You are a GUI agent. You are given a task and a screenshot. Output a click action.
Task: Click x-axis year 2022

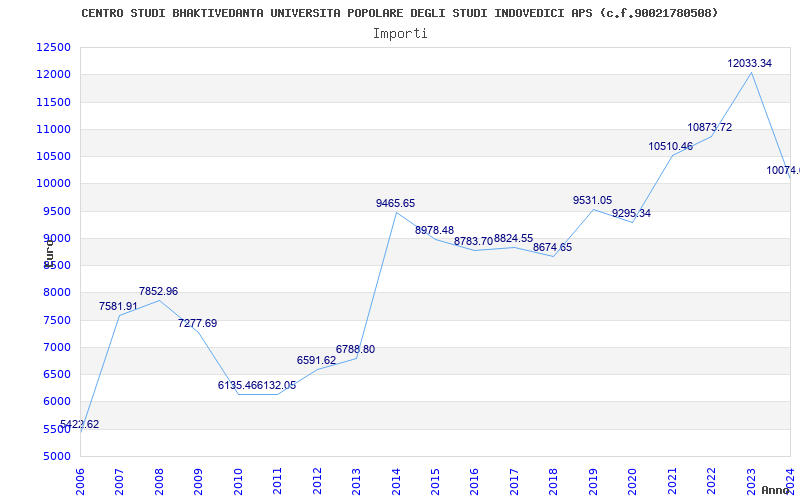pos(711,481)
